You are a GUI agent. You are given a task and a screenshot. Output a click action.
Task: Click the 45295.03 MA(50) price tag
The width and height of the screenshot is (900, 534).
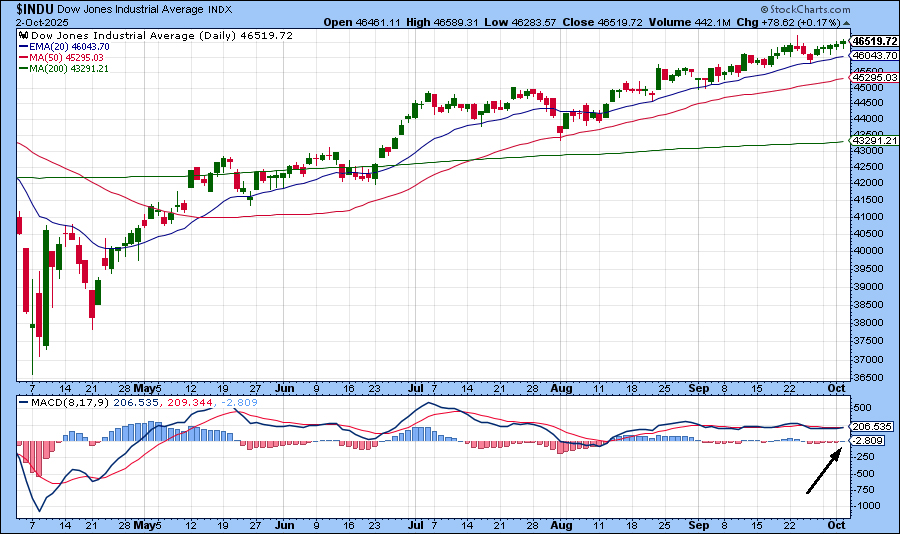[x=873, y=77]
